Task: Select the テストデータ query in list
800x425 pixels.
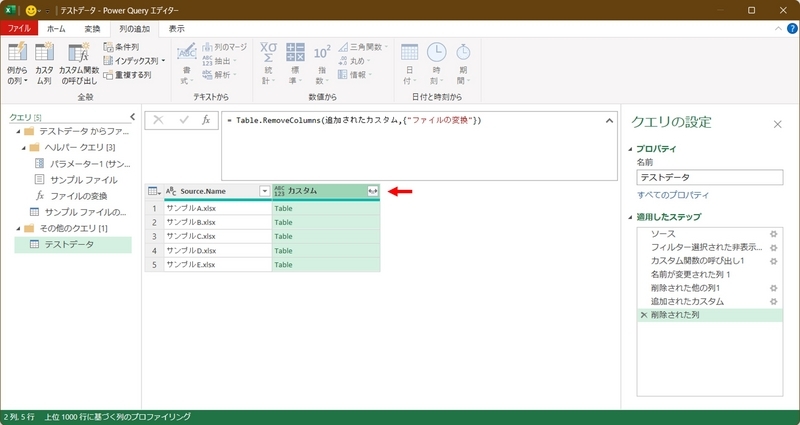Action: [x=73, y=244]
